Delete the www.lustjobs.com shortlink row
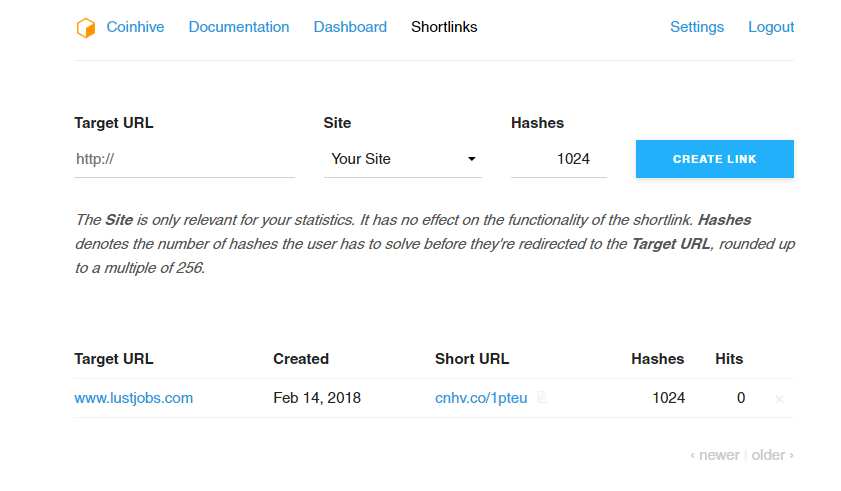The image size is (841, 491). pos(780,399)
